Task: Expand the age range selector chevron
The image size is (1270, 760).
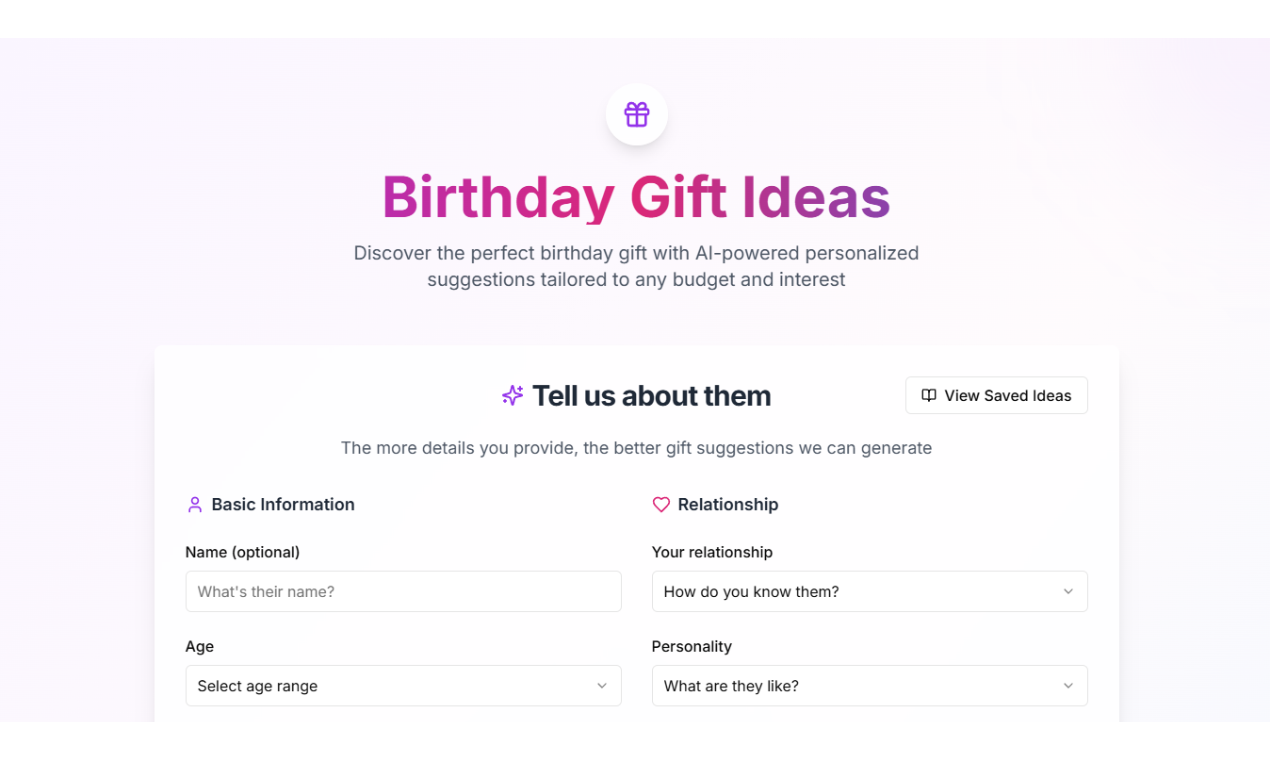Action: point(602,686)
